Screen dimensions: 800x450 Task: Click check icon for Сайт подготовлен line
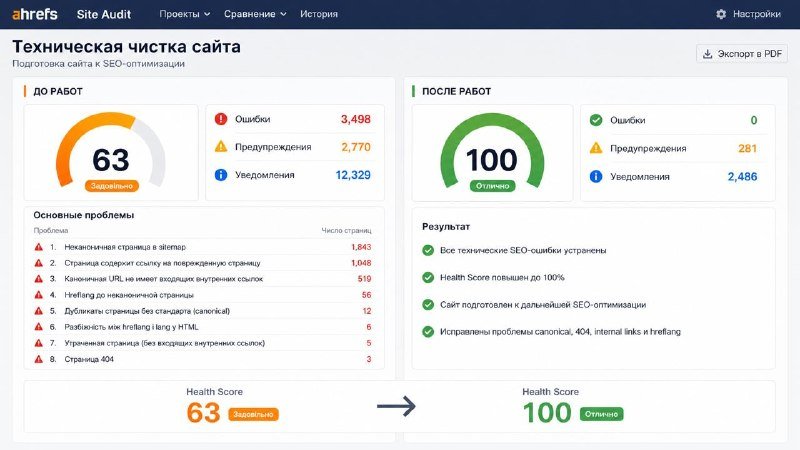coord(428,305)
